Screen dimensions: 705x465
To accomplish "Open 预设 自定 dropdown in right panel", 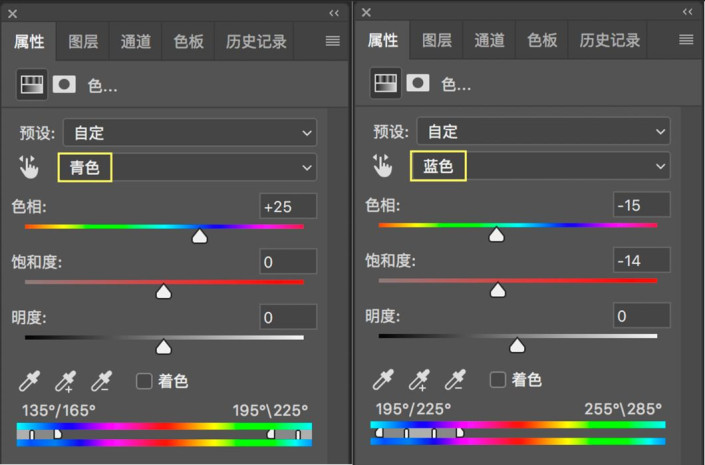I will point(544,131).
